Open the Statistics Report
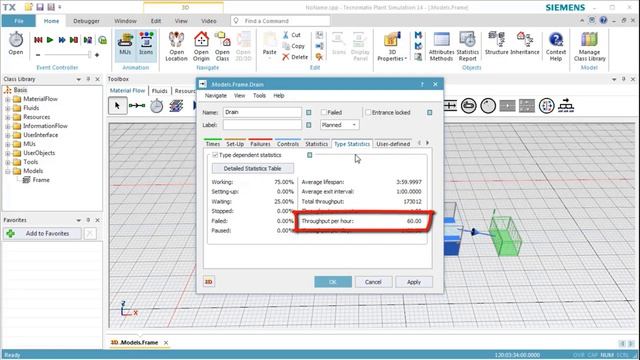Image resolution: width=640 pixels, height=360 pixels. 467,47
